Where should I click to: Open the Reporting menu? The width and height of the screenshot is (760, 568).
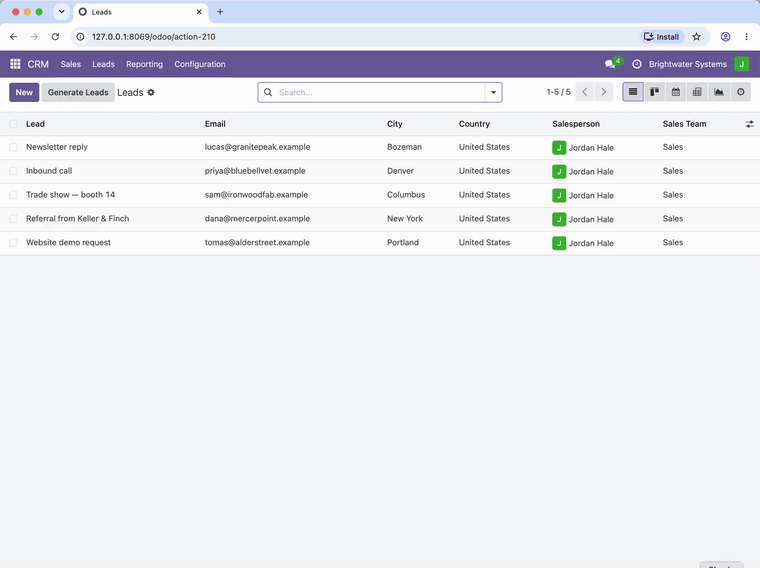pyautogui.click(x=144, y=64)
